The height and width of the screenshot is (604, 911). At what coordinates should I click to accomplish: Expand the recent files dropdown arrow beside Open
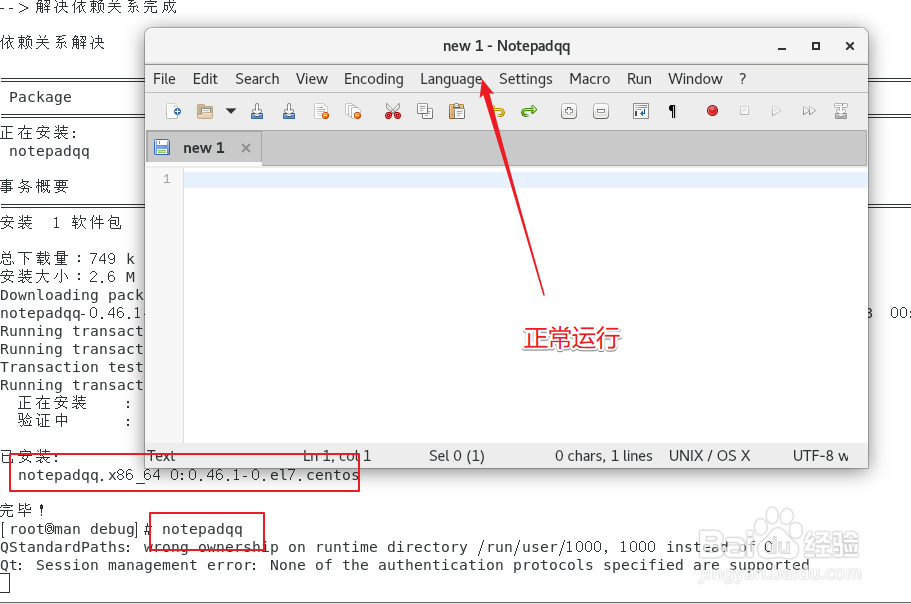[231, 111]
